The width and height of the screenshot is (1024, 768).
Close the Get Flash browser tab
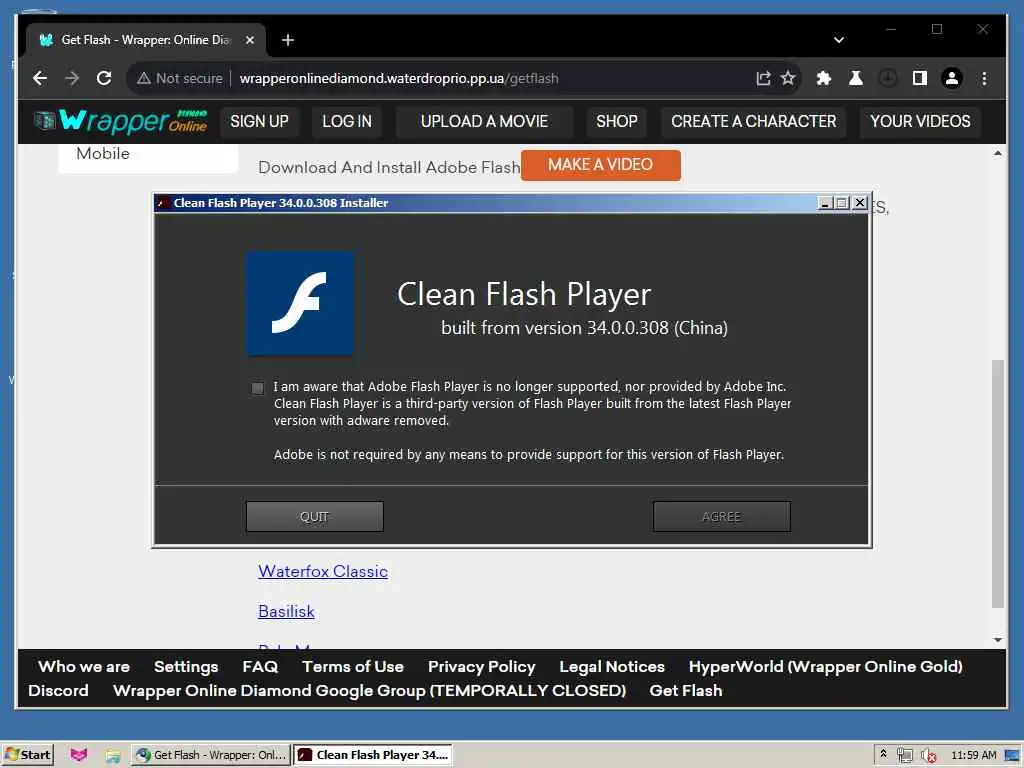point(249,40)
